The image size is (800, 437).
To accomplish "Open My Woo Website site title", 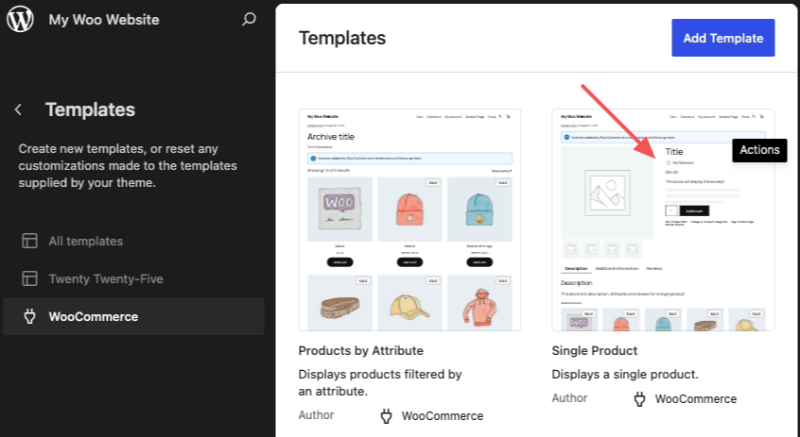I will pyautogui.click(x=104, y=20).
